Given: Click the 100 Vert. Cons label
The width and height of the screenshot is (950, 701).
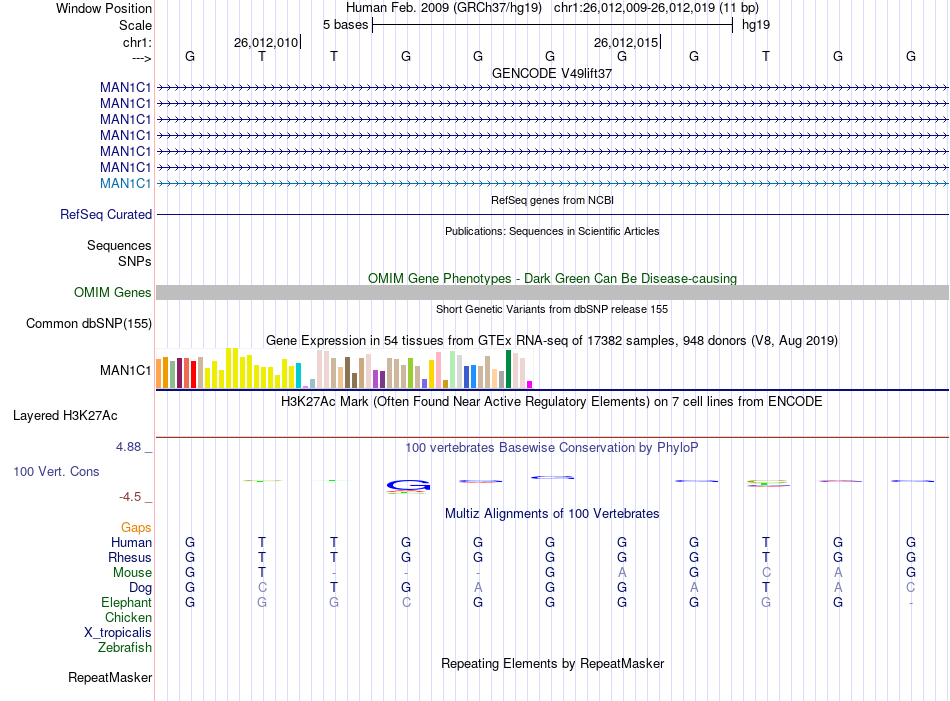Looking at the screenshot, I should tap(56, 471).
